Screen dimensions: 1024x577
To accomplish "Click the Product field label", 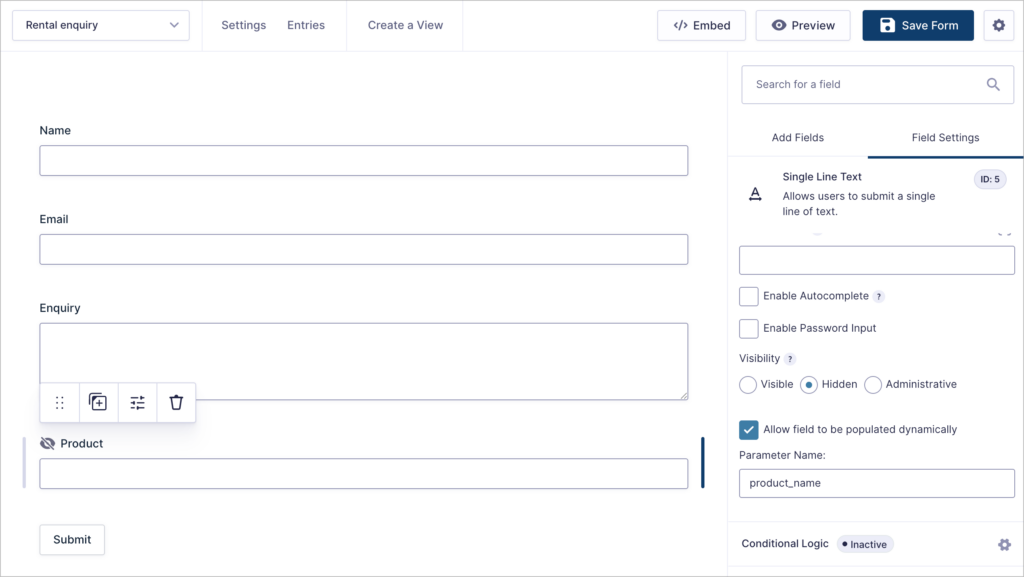I will 82,444.
